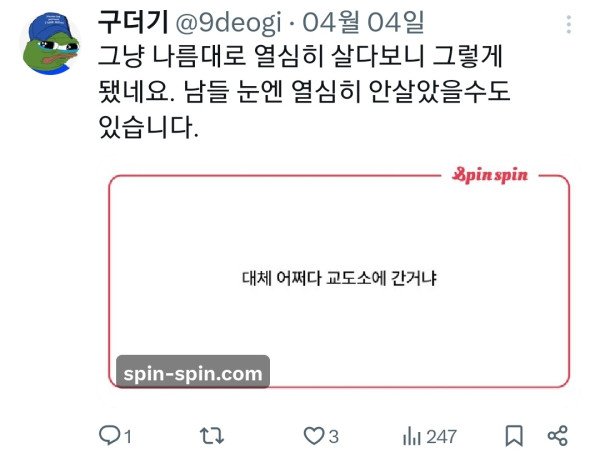The image size is (600, 457).
Task: Open the tweet text starting 그냥 나름대로
Action: (x=304, y=92)
